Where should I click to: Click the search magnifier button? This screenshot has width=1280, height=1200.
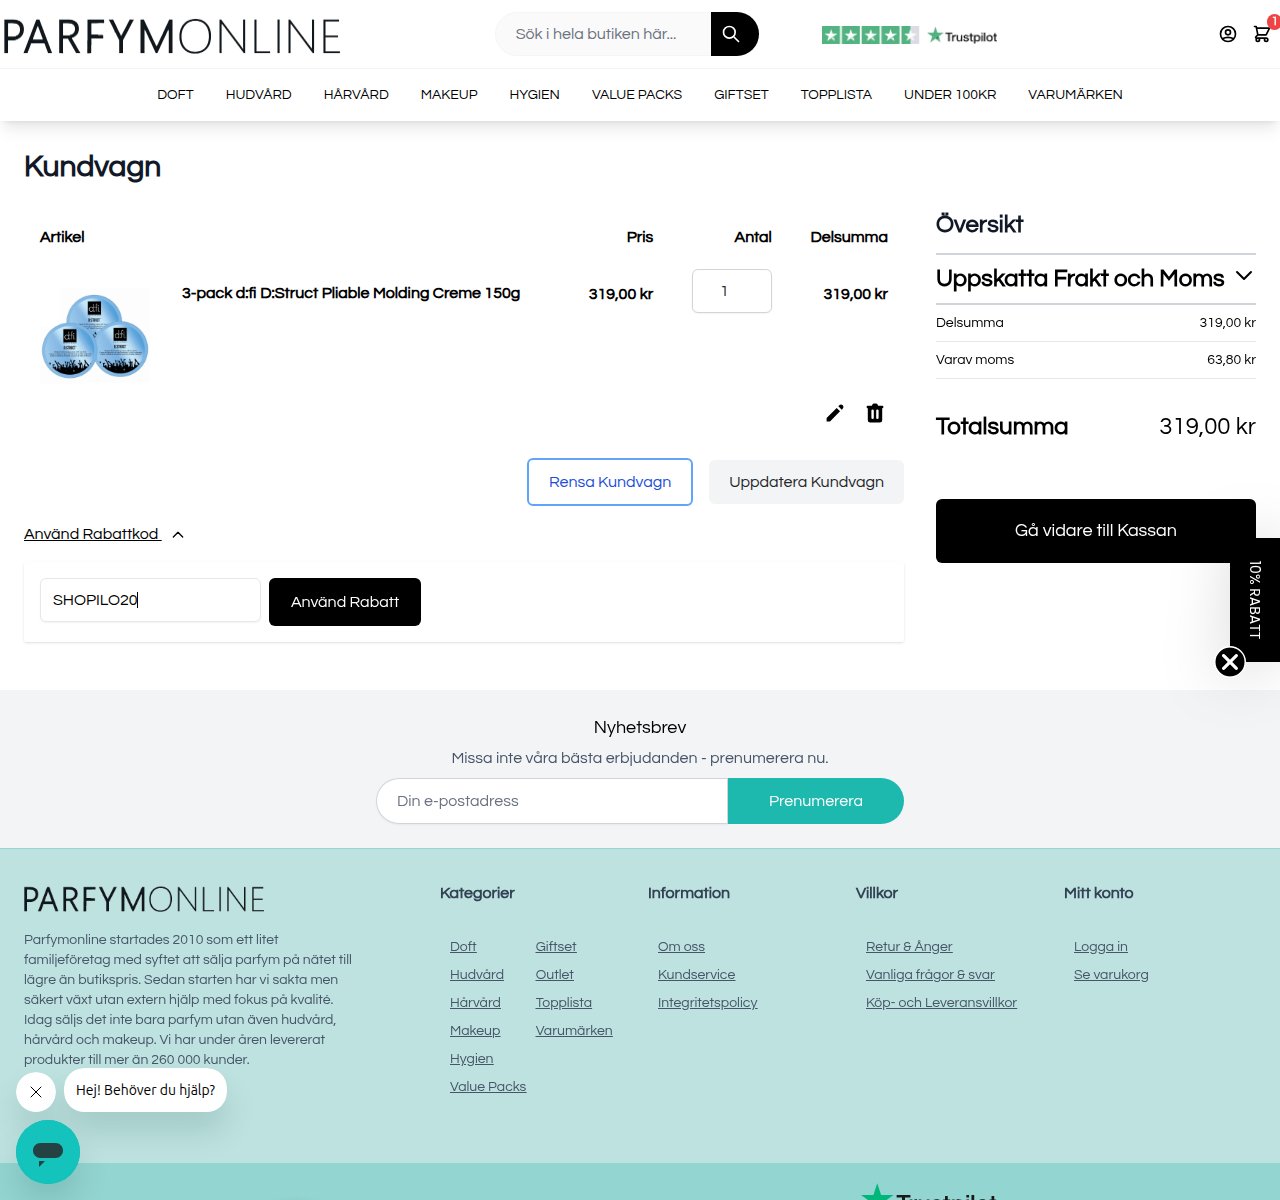coord(734,34)
